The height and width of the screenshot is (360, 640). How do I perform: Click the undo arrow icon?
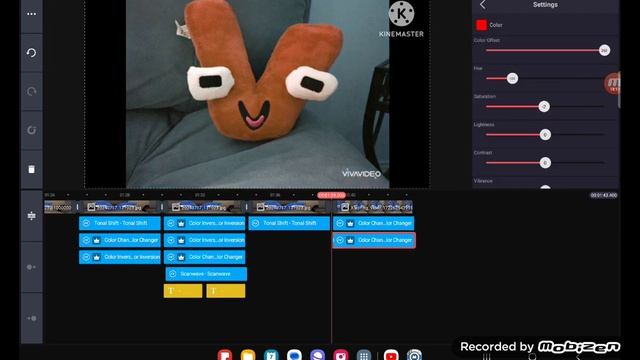pyautogui.click(x=31, y=53)
